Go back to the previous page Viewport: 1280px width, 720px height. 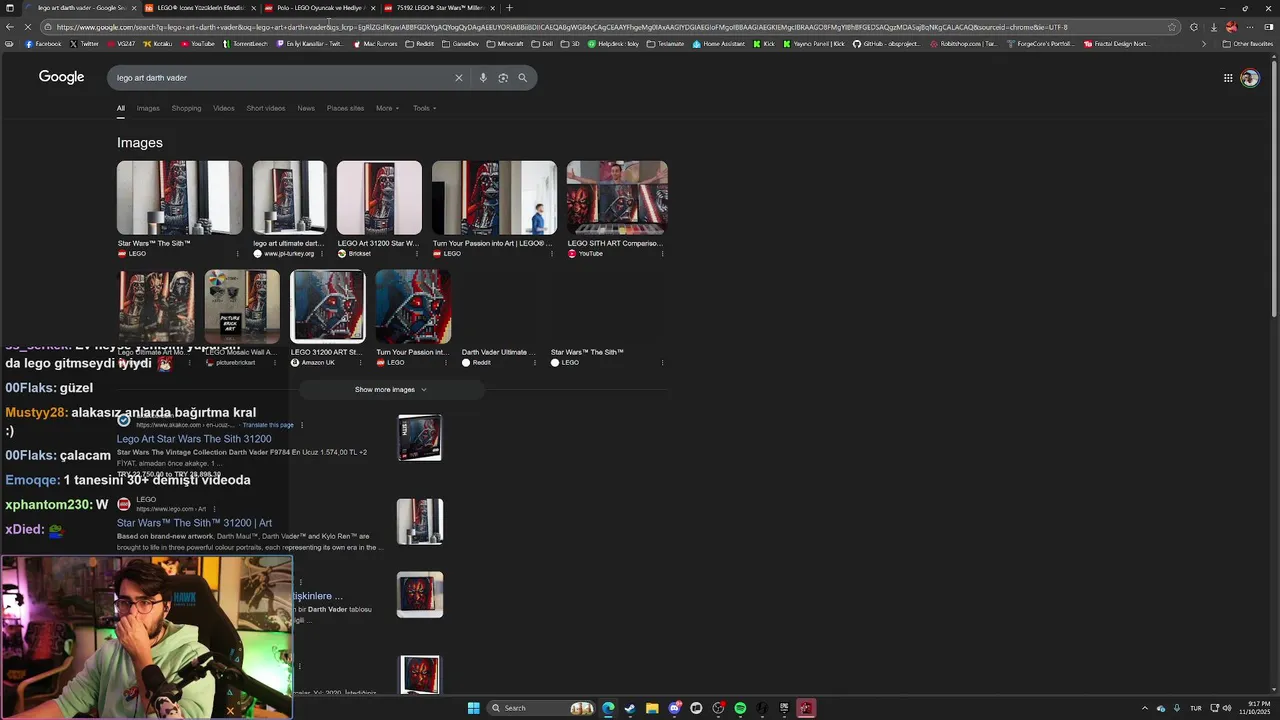[x=10, y=27]
